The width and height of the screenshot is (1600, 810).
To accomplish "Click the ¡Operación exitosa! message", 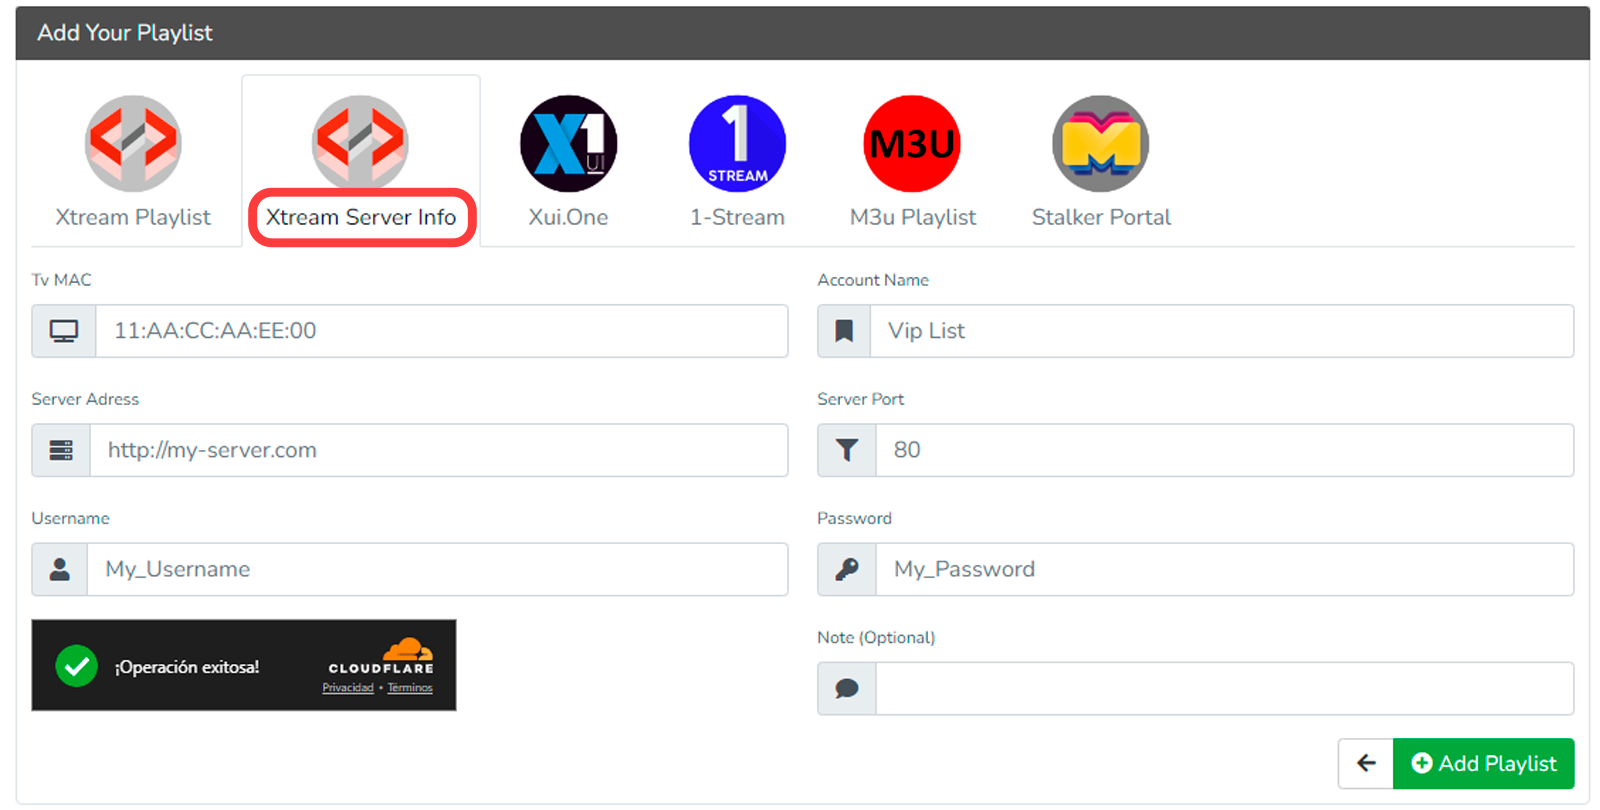I will 187,667.
